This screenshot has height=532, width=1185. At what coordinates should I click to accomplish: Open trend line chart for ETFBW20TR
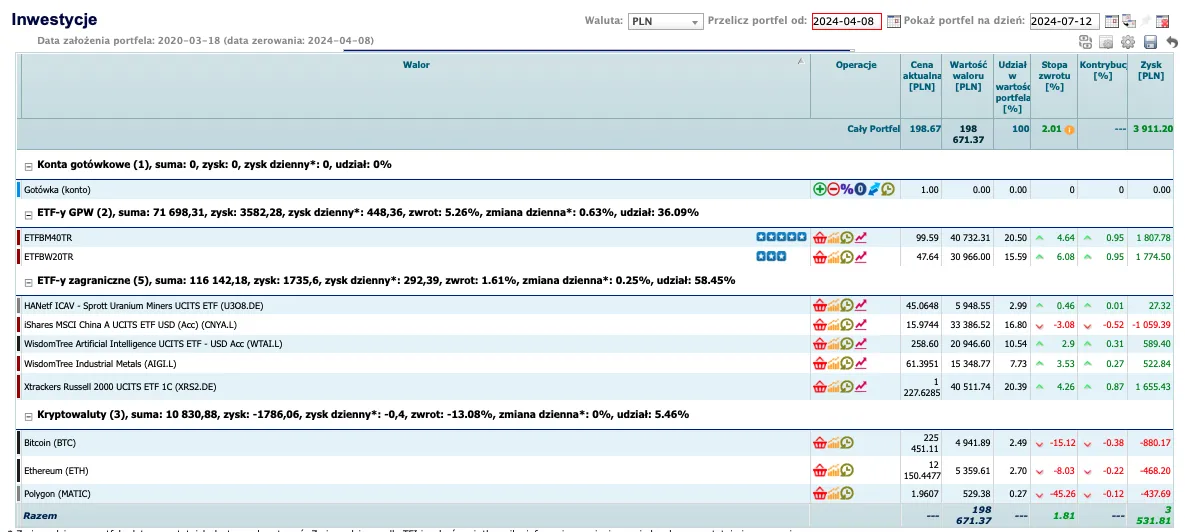pyautogui.click(x=861, y=257)
